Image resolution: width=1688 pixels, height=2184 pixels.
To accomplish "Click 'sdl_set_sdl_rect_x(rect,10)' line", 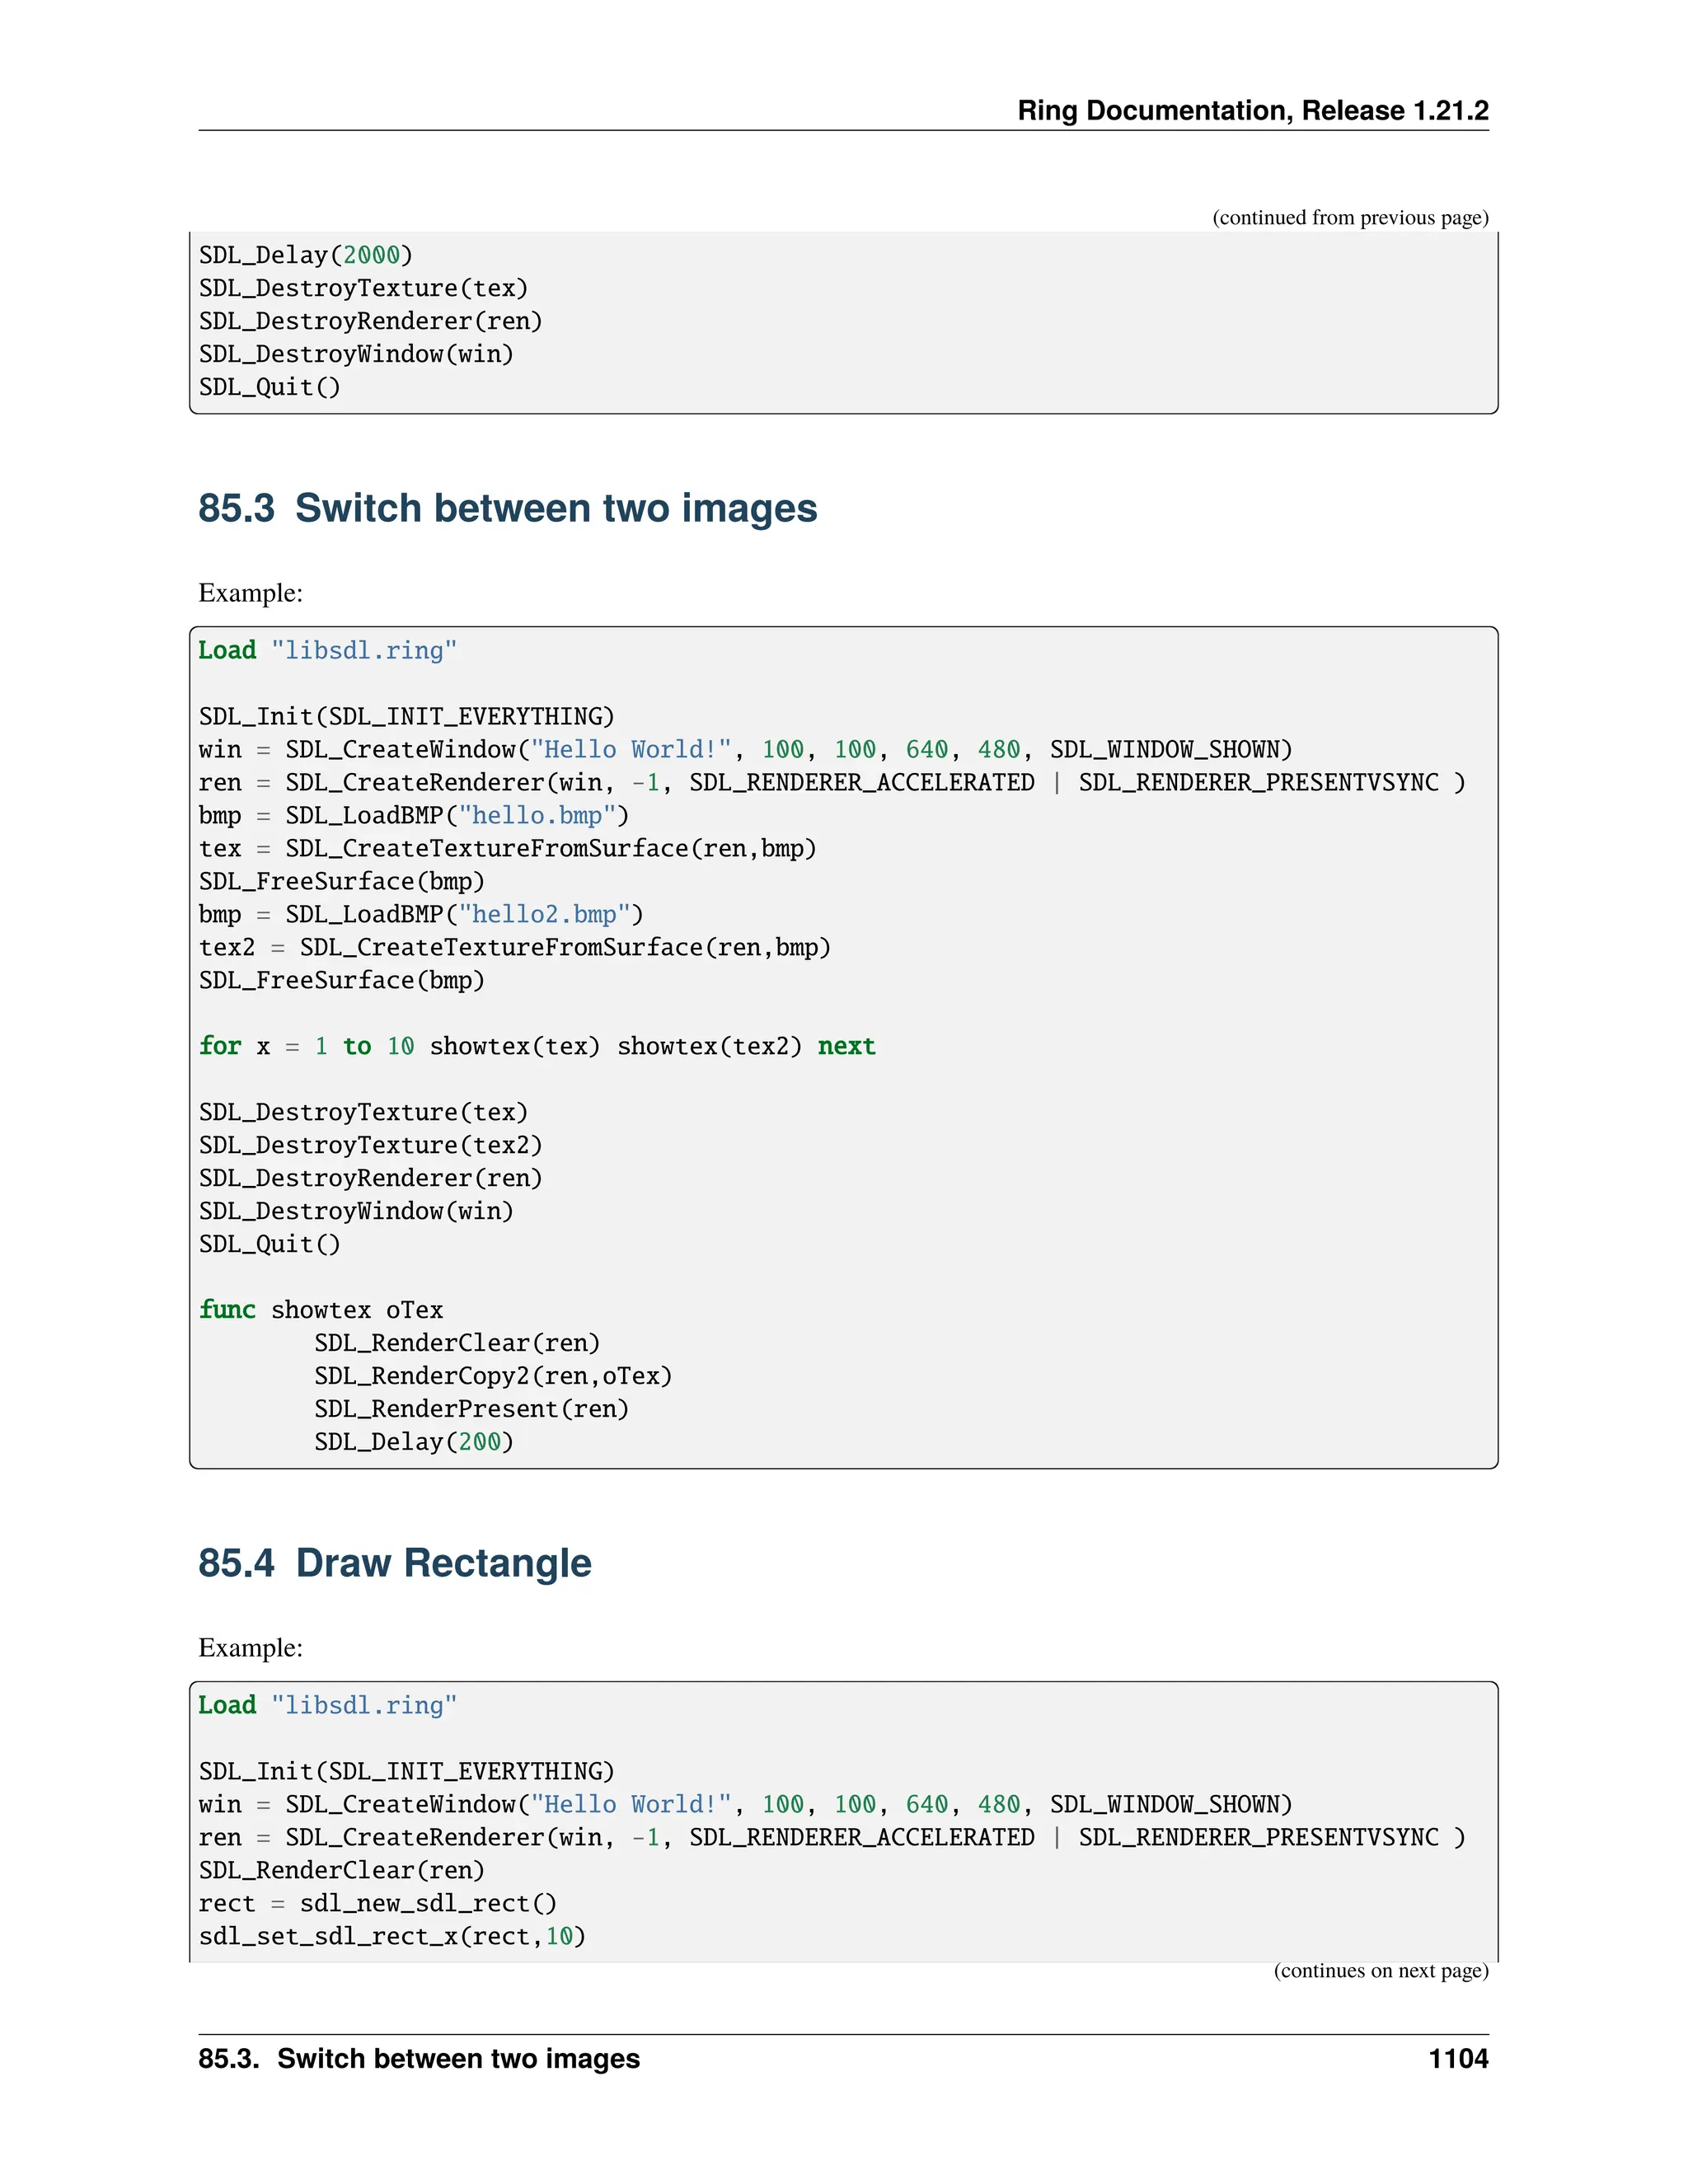I will pyautogui.click(x=391, y=1937).
